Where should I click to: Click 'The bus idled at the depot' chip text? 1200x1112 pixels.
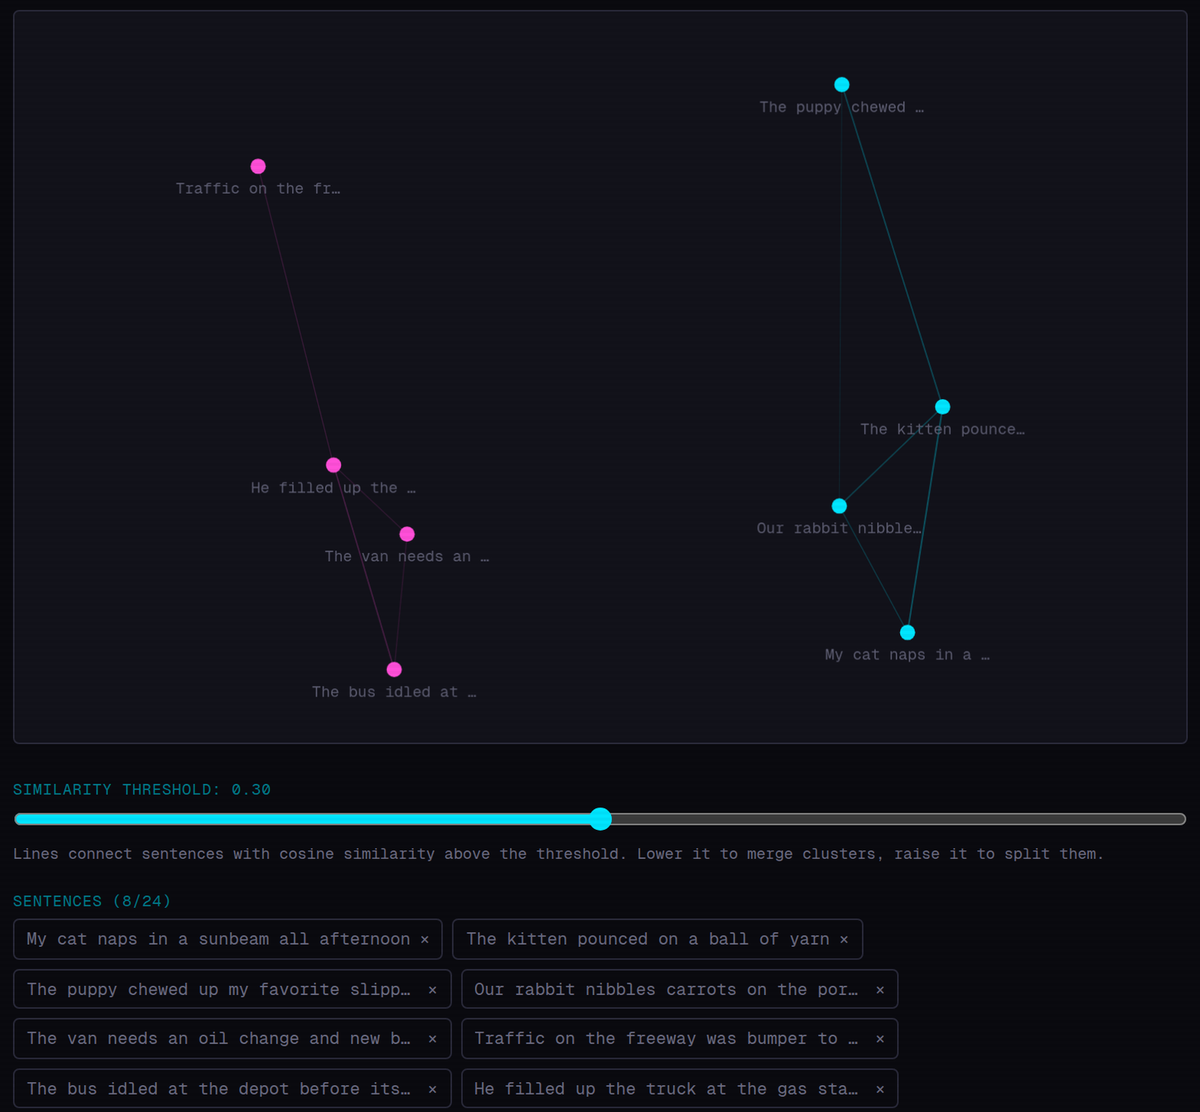219,1088
